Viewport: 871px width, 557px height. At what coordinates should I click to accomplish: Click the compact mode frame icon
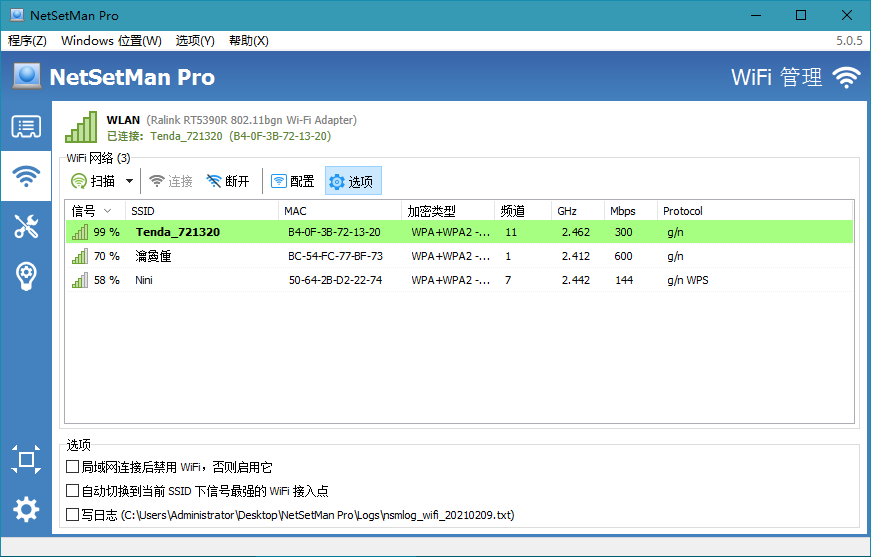(x=26, y=460)
